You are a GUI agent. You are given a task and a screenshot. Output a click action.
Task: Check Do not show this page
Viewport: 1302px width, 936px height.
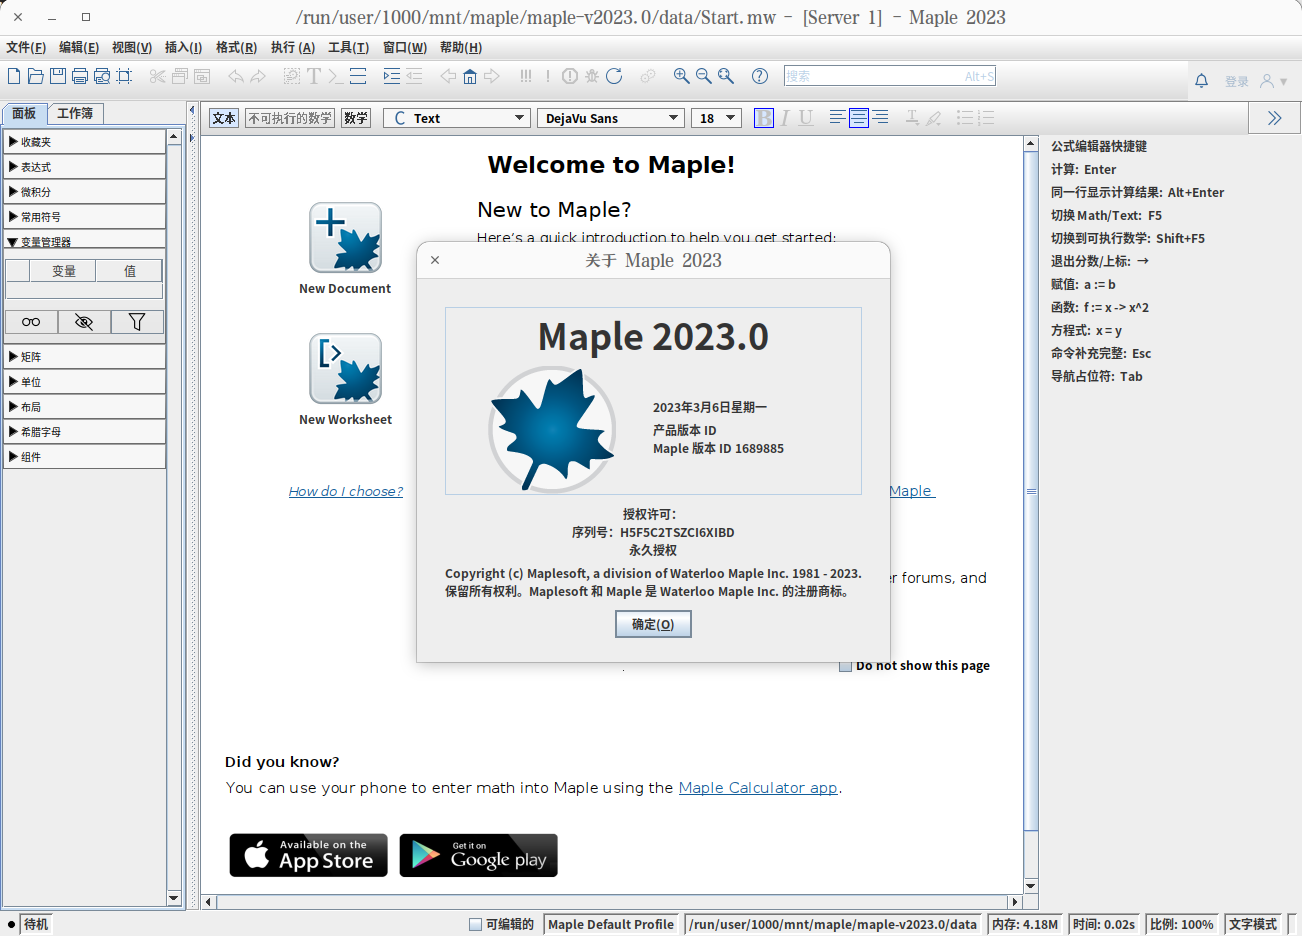pos(845,665)
